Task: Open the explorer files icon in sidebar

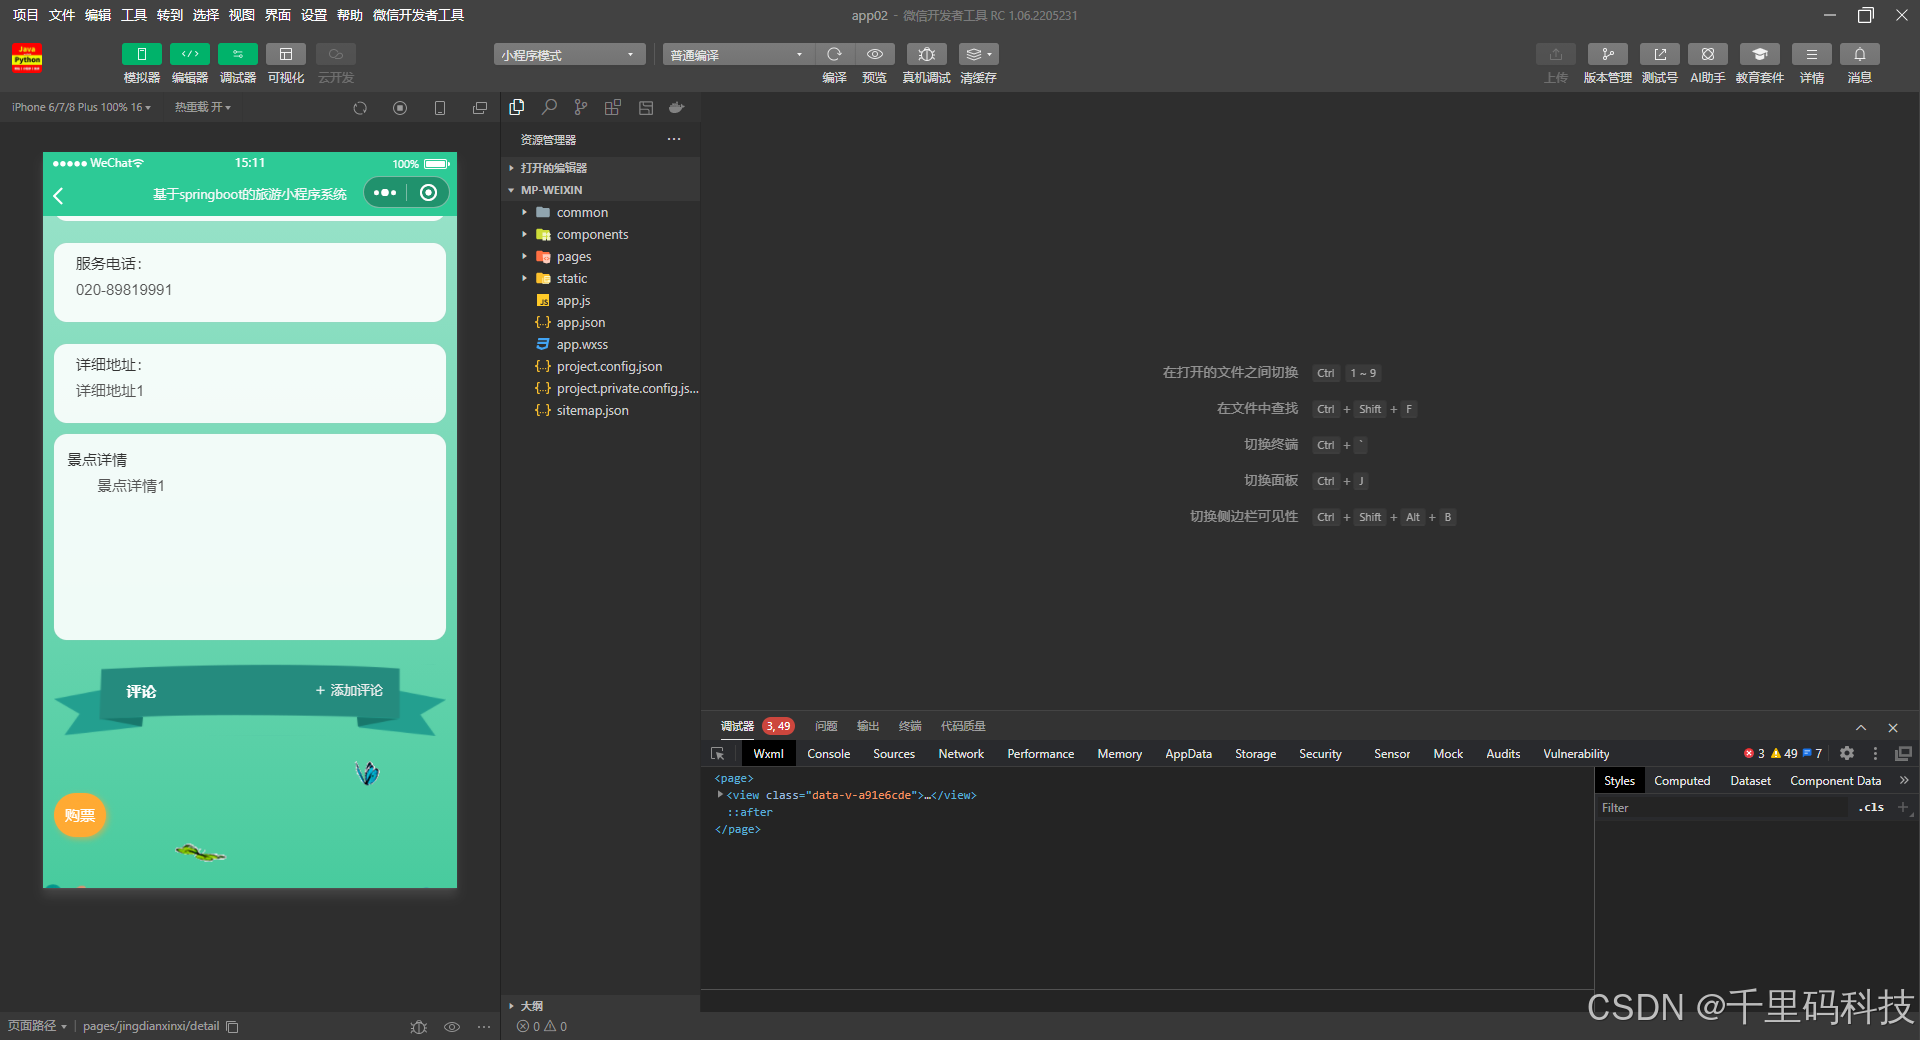Action: point(517,107)
